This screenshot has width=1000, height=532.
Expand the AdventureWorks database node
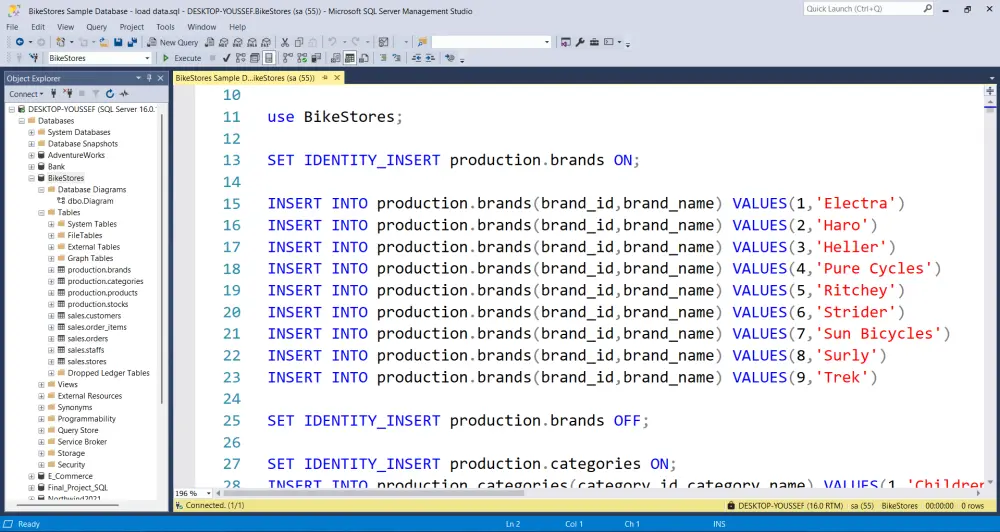point(31,155)
